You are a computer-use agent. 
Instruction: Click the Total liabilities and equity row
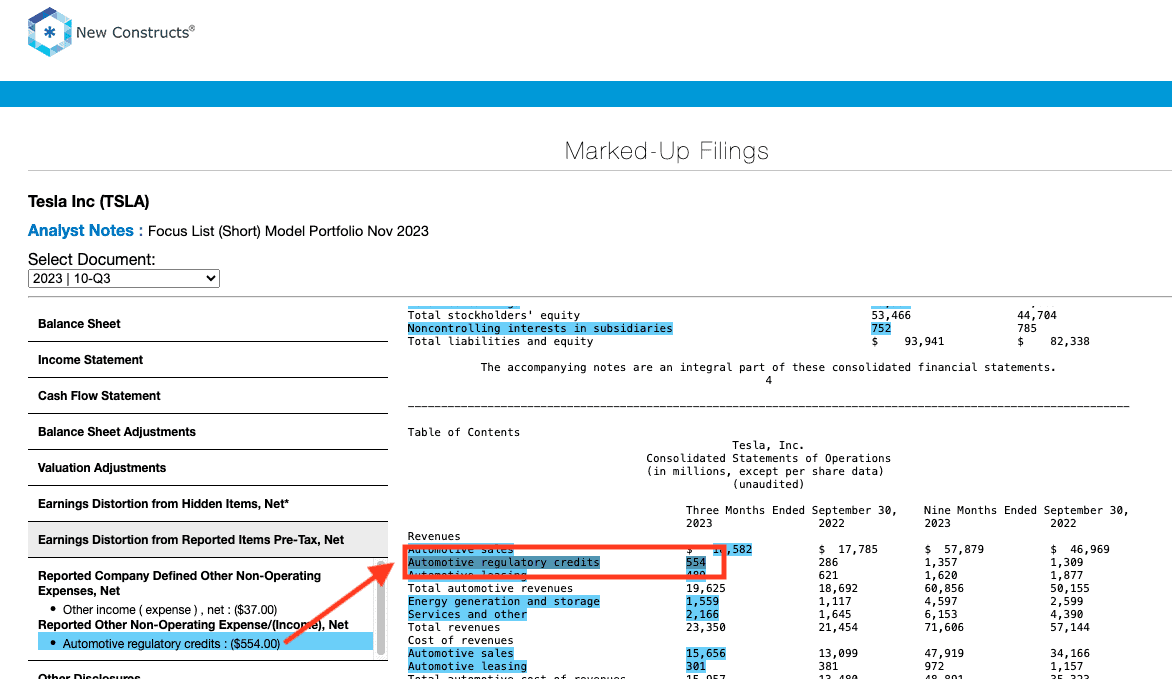[748, 341]
